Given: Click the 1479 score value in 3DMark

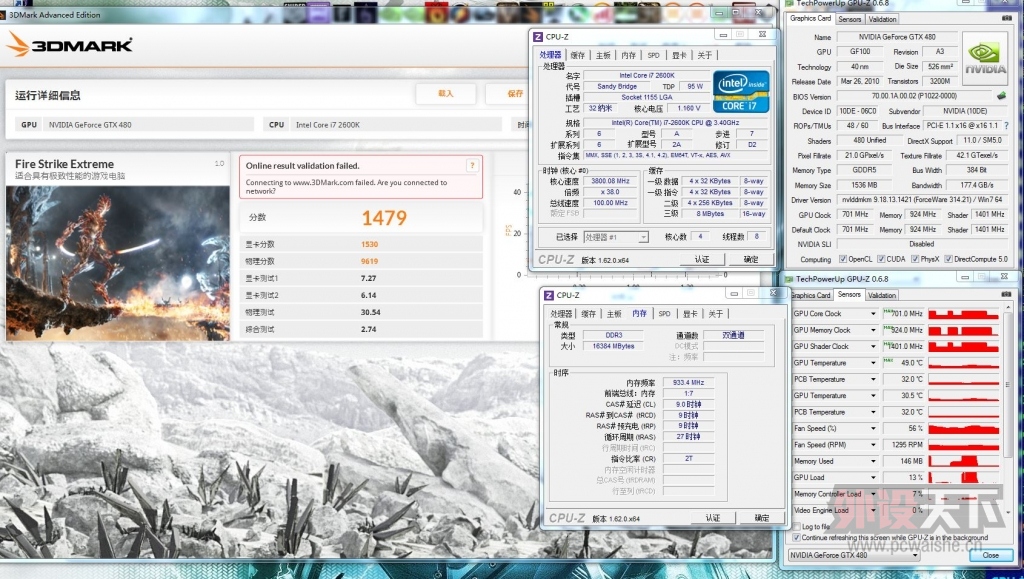Looking at the screenshot, I should pos(384,217).
